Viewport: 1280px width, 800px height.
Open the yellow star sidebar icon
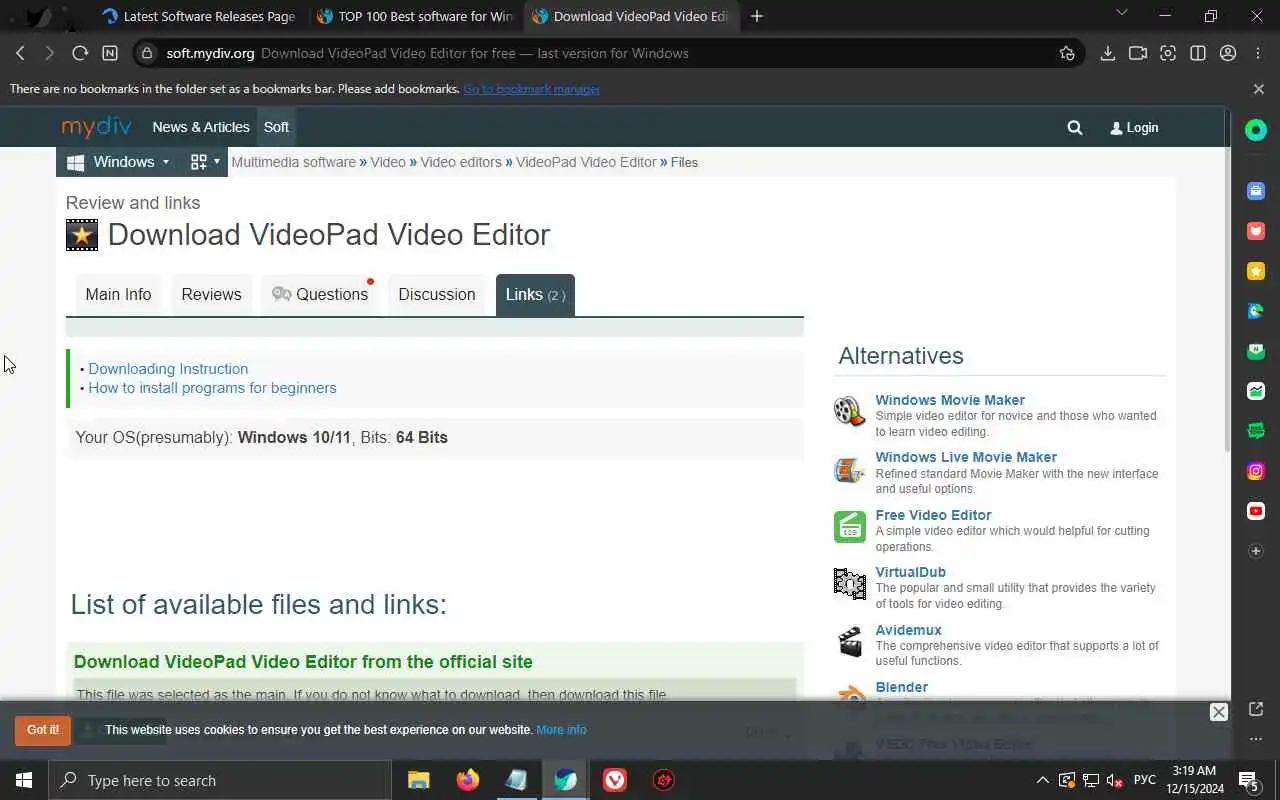1256,271
